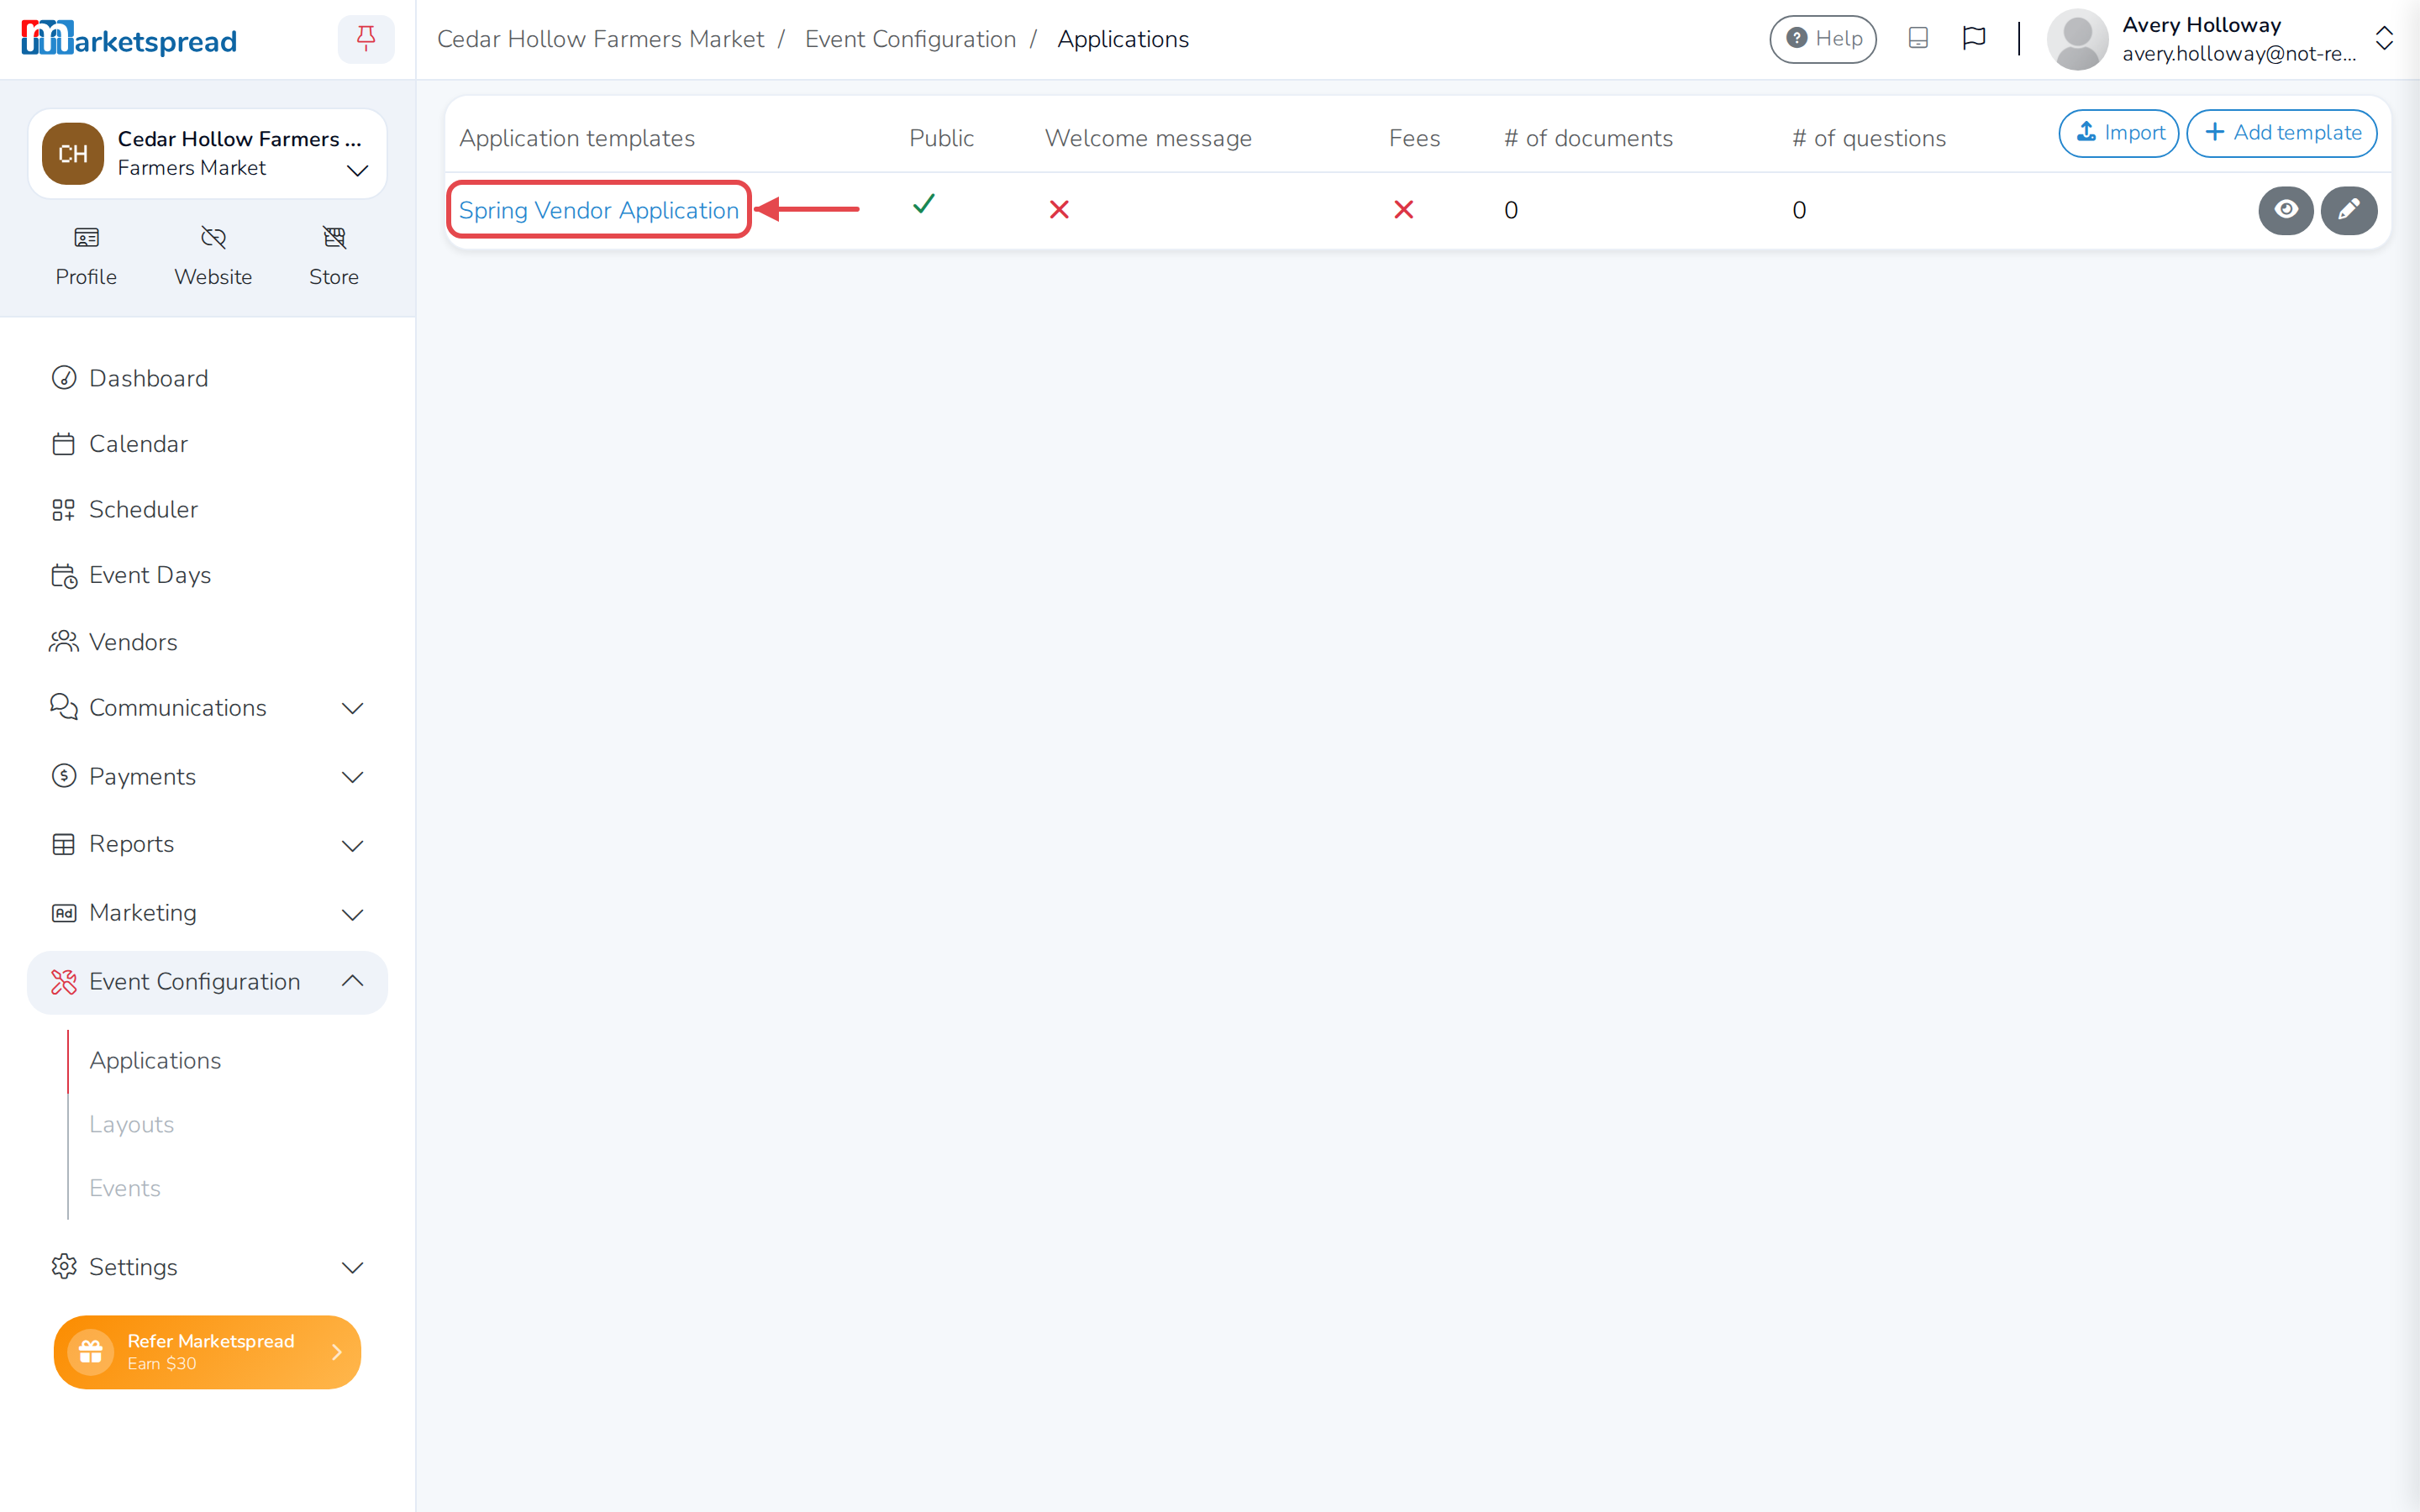Select Layouts submenu item
2420x1512 pixels.
coord(131,1124)
